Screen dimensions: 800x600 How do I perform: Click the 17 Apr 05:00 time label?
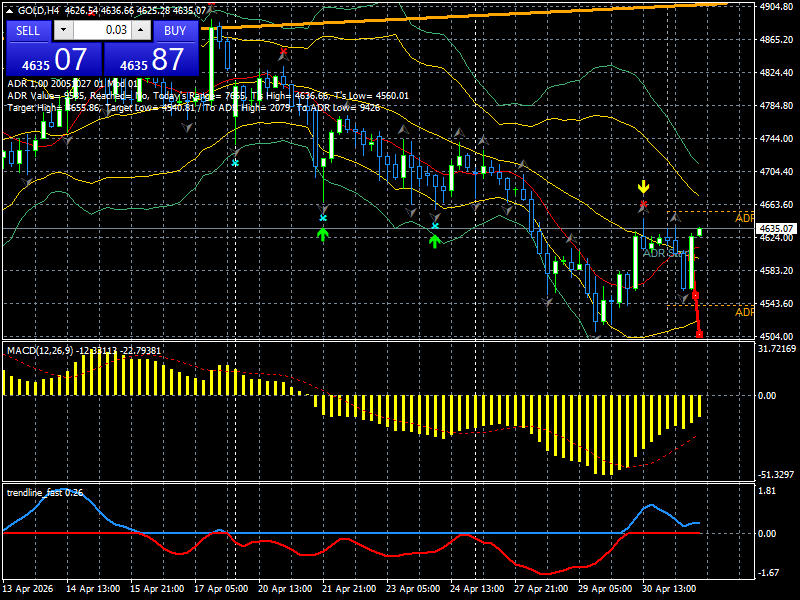pyautogui.click(x=221, y=588)
